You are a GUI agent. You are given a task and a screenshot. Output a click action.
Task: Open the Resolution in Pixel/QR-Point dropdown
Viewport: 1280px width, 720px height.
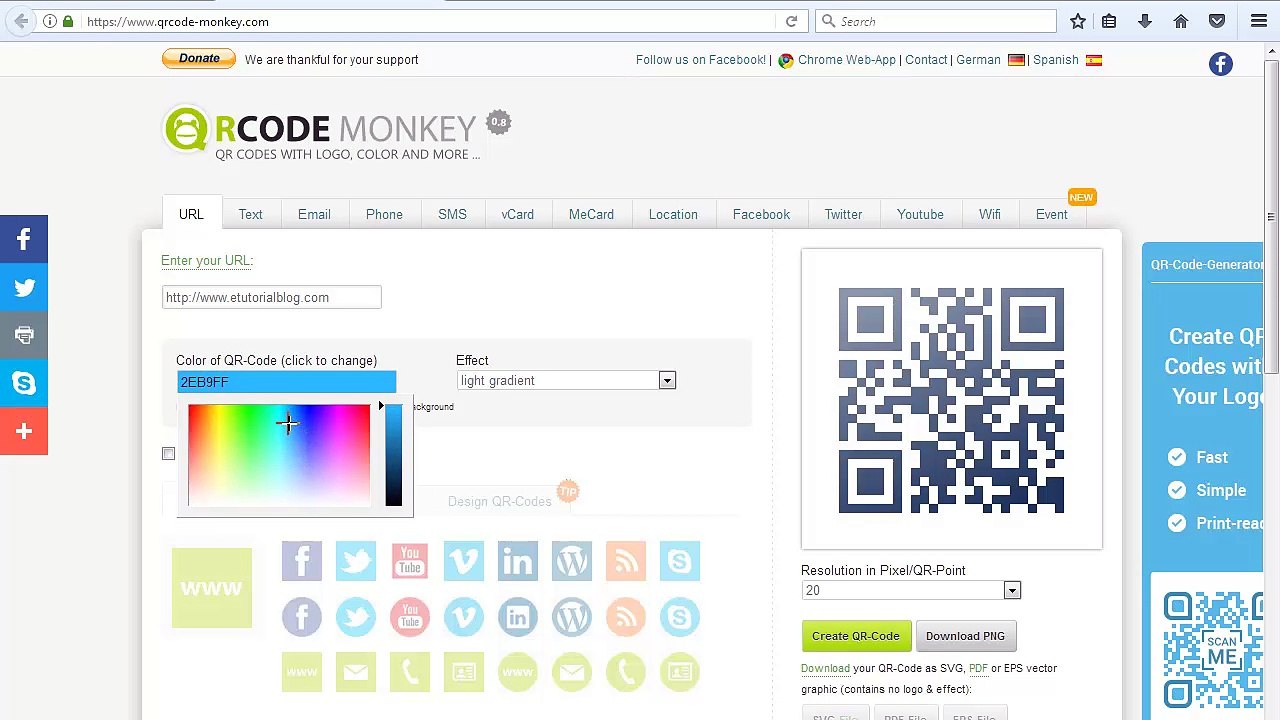(x=911, y=590)
